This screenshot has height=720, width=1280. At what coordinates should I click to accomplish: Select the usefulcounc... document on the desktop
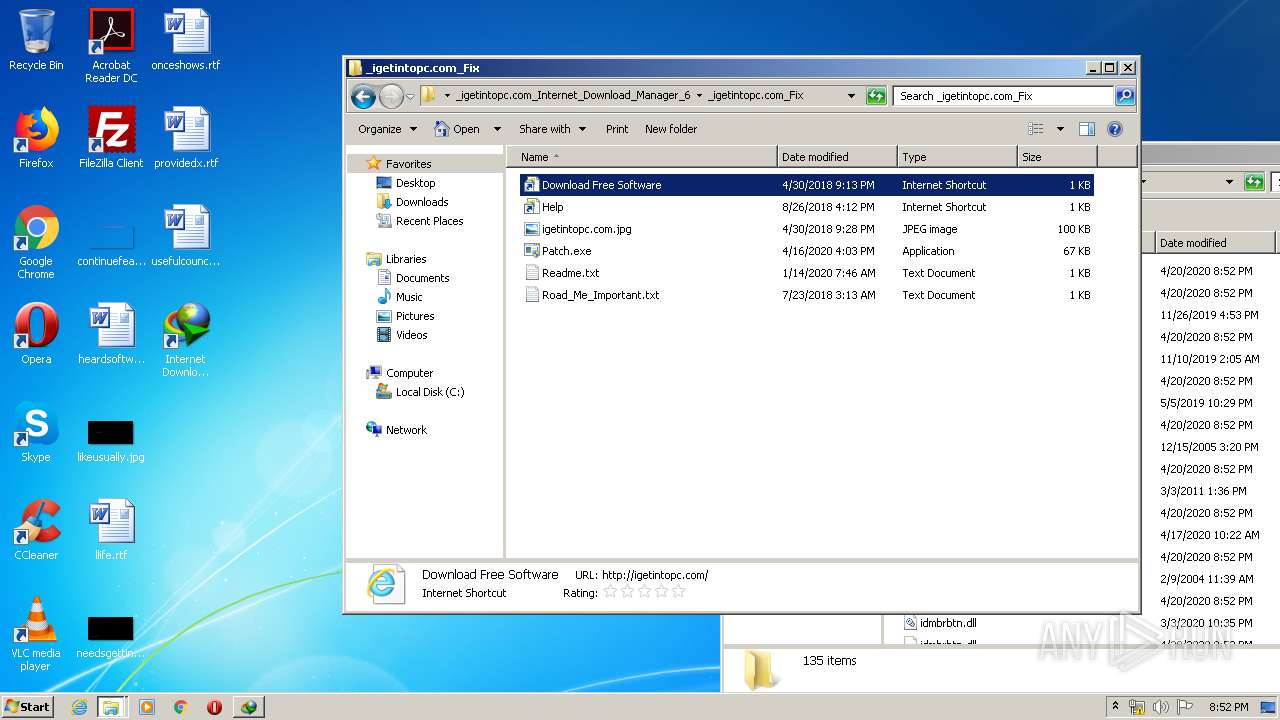pyautogui.click(x=186, y=236)
